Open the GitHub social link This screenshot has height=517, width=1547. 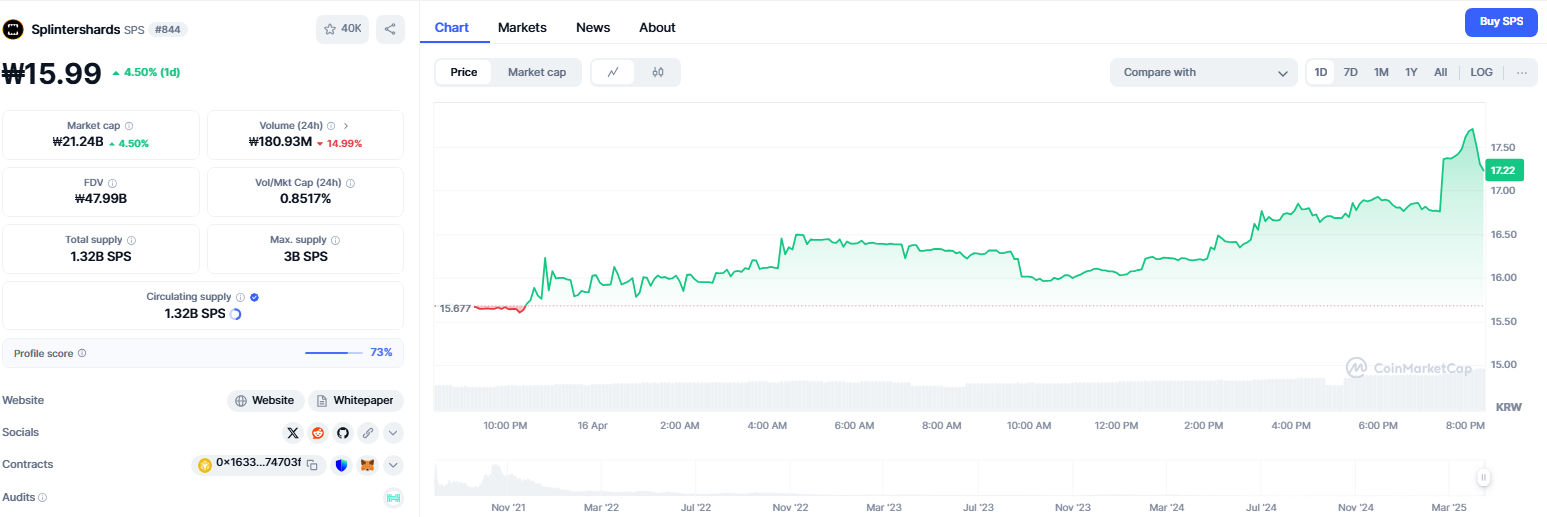click(343, 433)
